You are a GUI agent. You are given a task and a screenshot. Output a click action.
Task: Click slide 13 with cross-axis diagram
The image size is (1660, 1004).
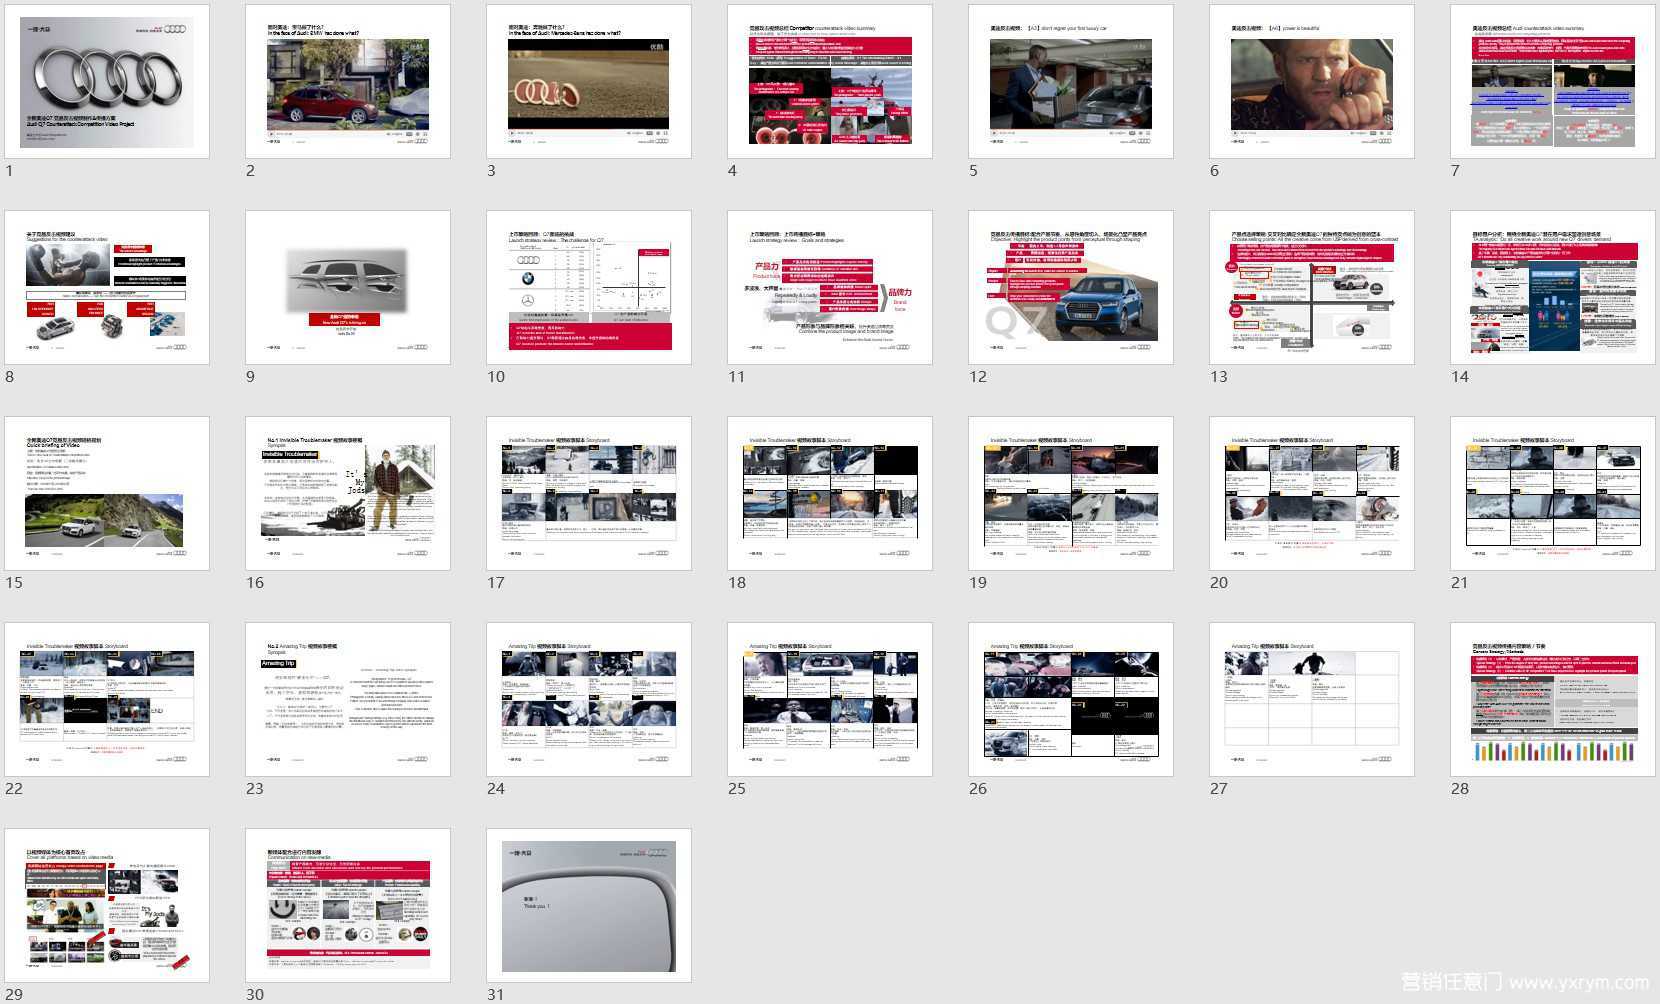(1312, 287)
